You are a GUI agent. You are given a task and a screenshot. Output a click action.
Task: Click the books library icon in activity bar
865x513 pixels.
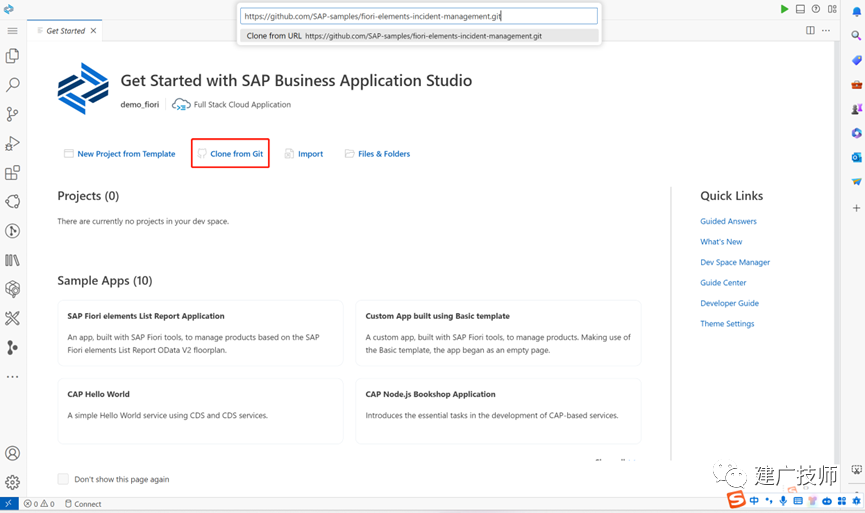[x=12, y=260]
